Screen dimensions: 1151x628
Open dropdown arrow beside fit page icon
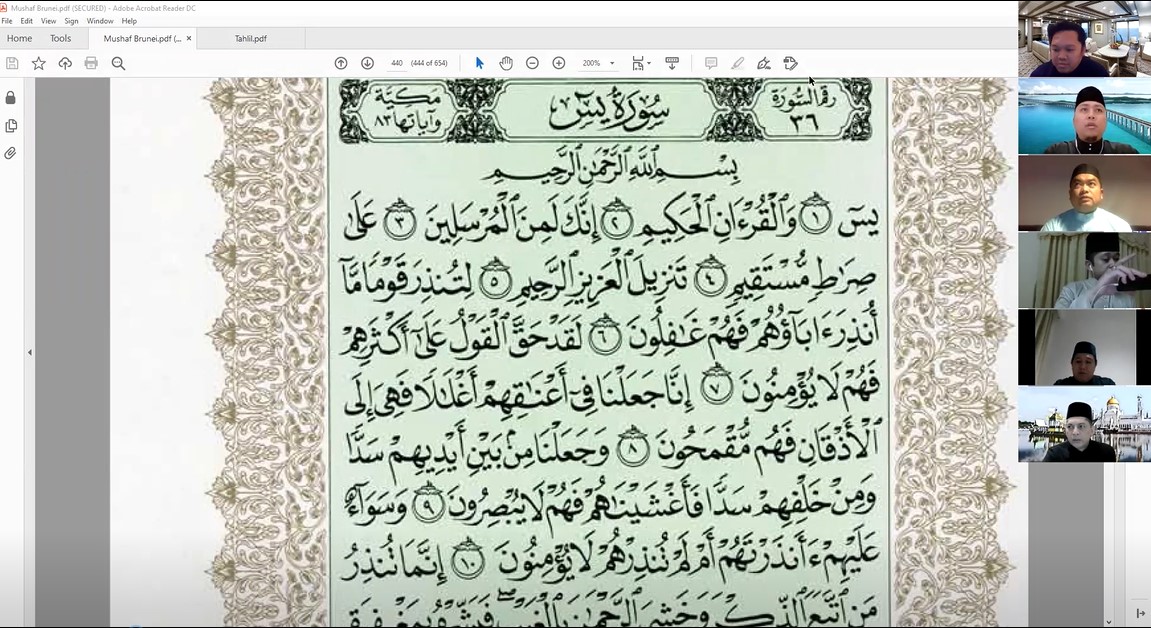pos(649,63)
